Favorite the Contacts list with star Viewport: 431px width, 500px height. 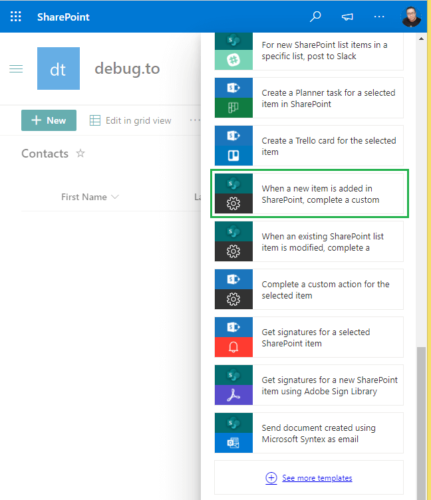pyautogui.click(x=80, y=153)
